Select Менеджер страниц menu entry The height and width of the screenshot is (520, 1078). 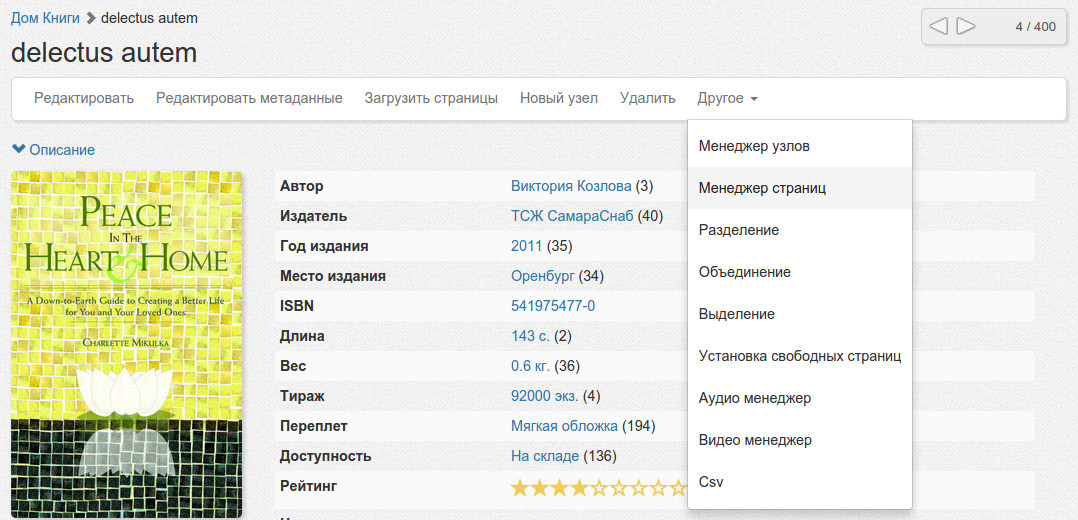pos(762,188)
